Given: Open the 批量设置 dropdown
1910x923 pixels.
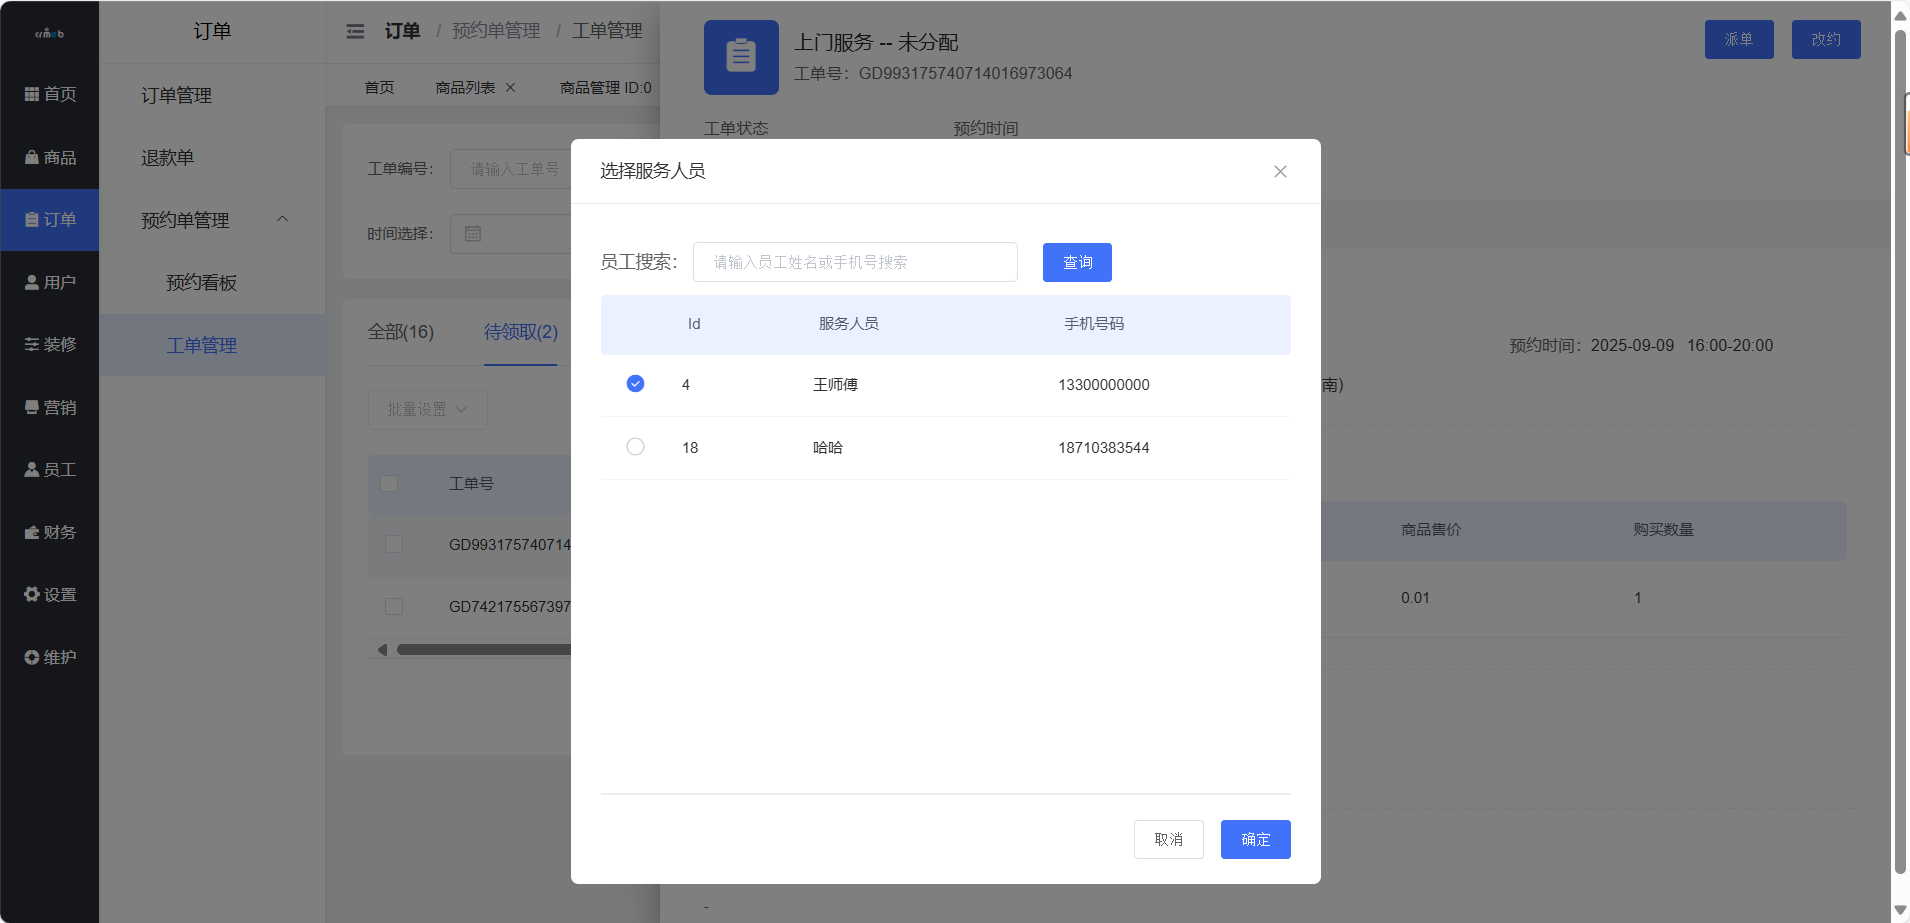Looking at the screenshot, I should (426, 409).
